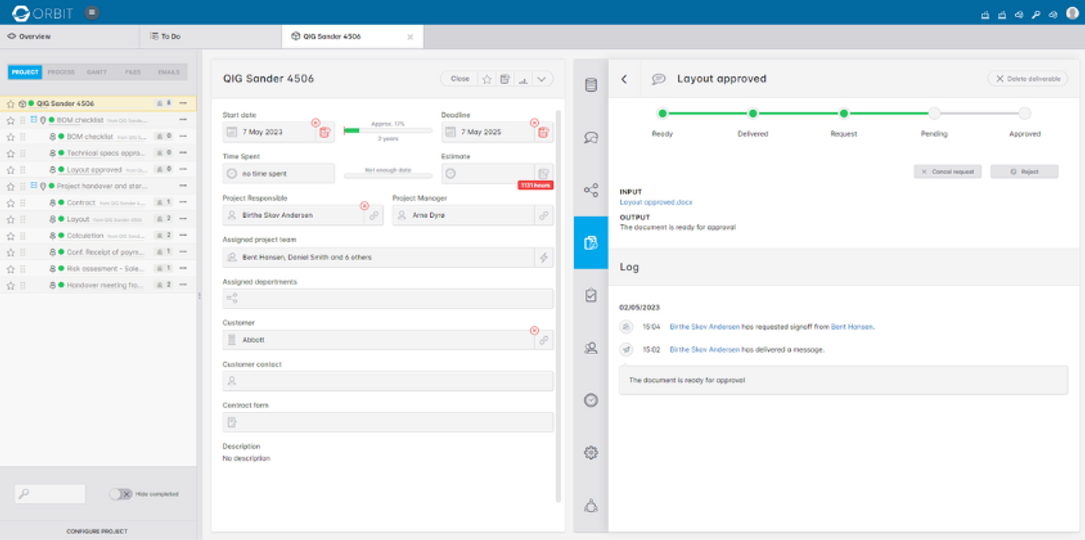Click the share nodes icon in the vertical sidebar

(591, 190)
